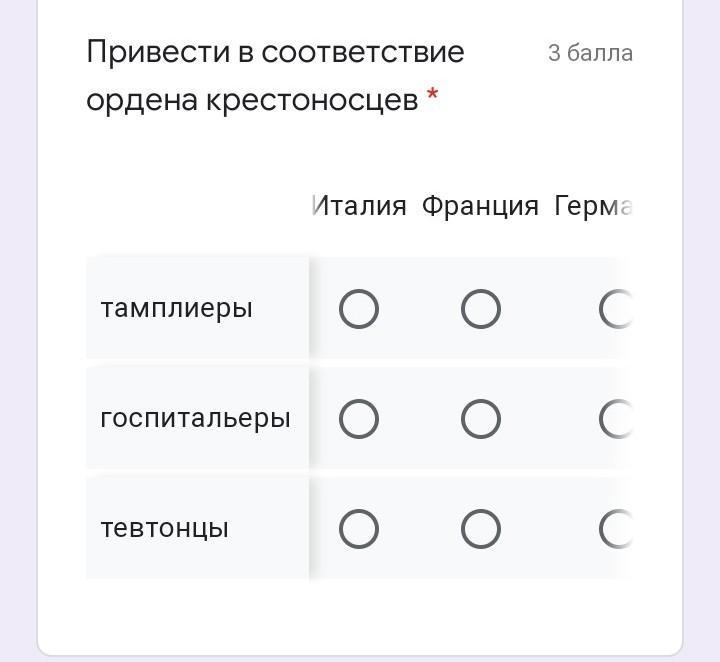The width and height of the screenshot is (720, 662).
Task: Click the тамплиеры row label
Action: (x=176, y=308)
